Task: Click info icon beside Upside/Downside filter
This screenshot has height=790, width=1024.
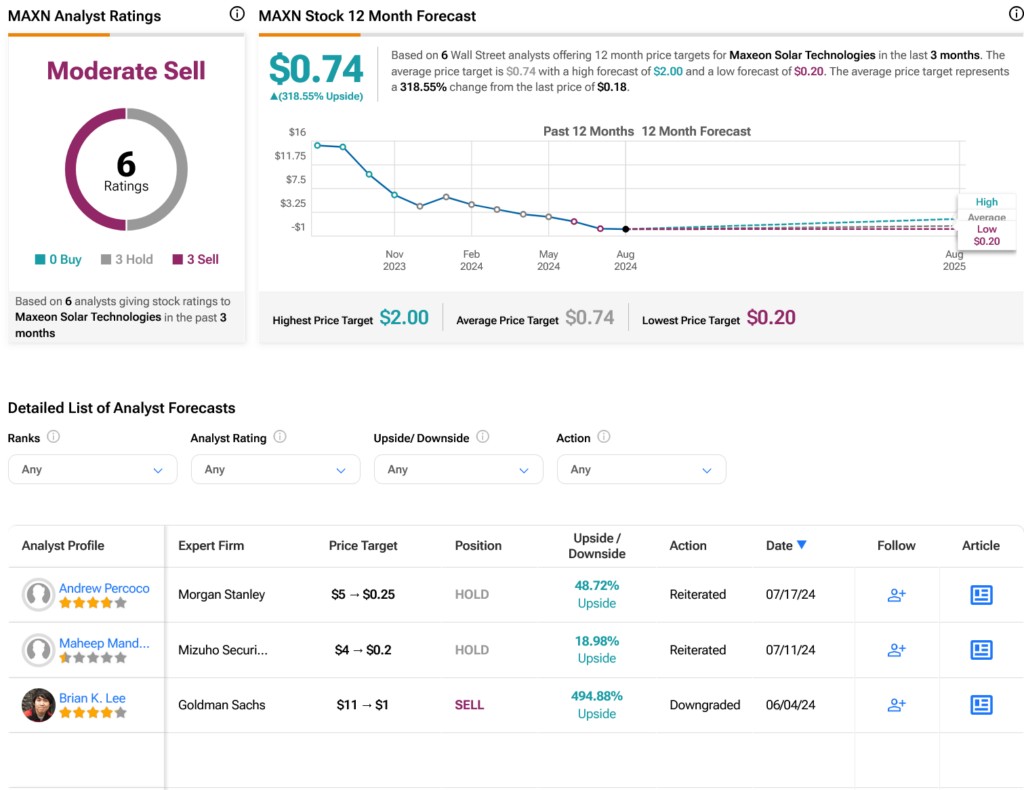Action: pyautogui.click(x=483, y=437)
